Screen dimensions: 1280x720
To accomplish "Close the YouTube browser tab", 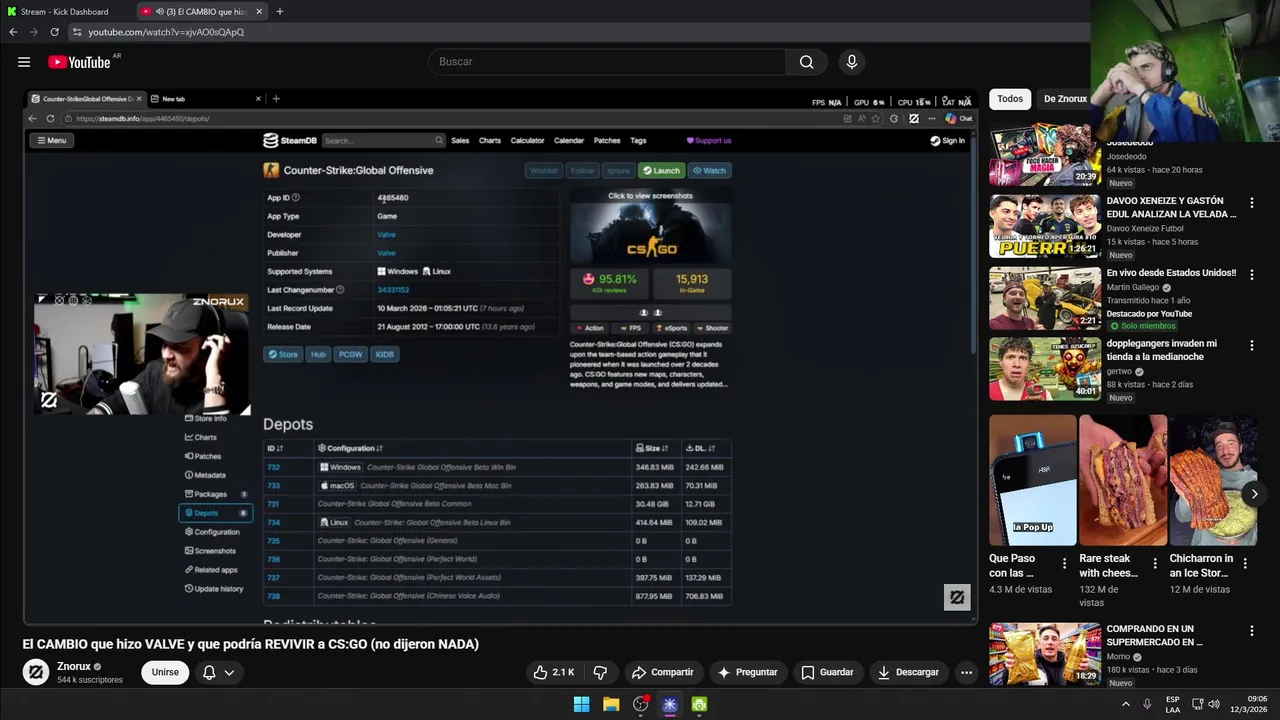I will click(259, 12).
